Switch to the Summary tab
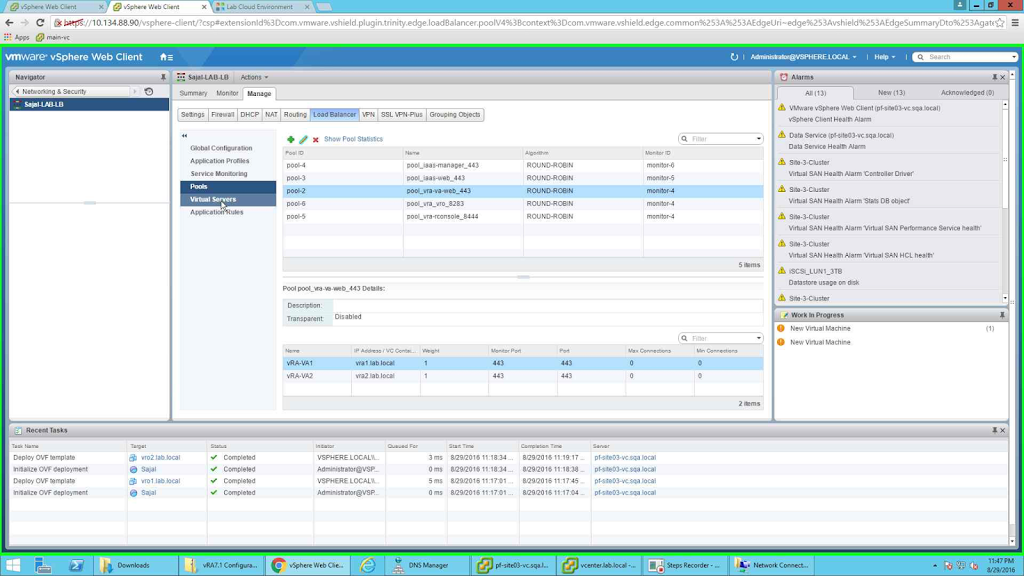The height and width of the screenshot is (576, 1024). 193,93
